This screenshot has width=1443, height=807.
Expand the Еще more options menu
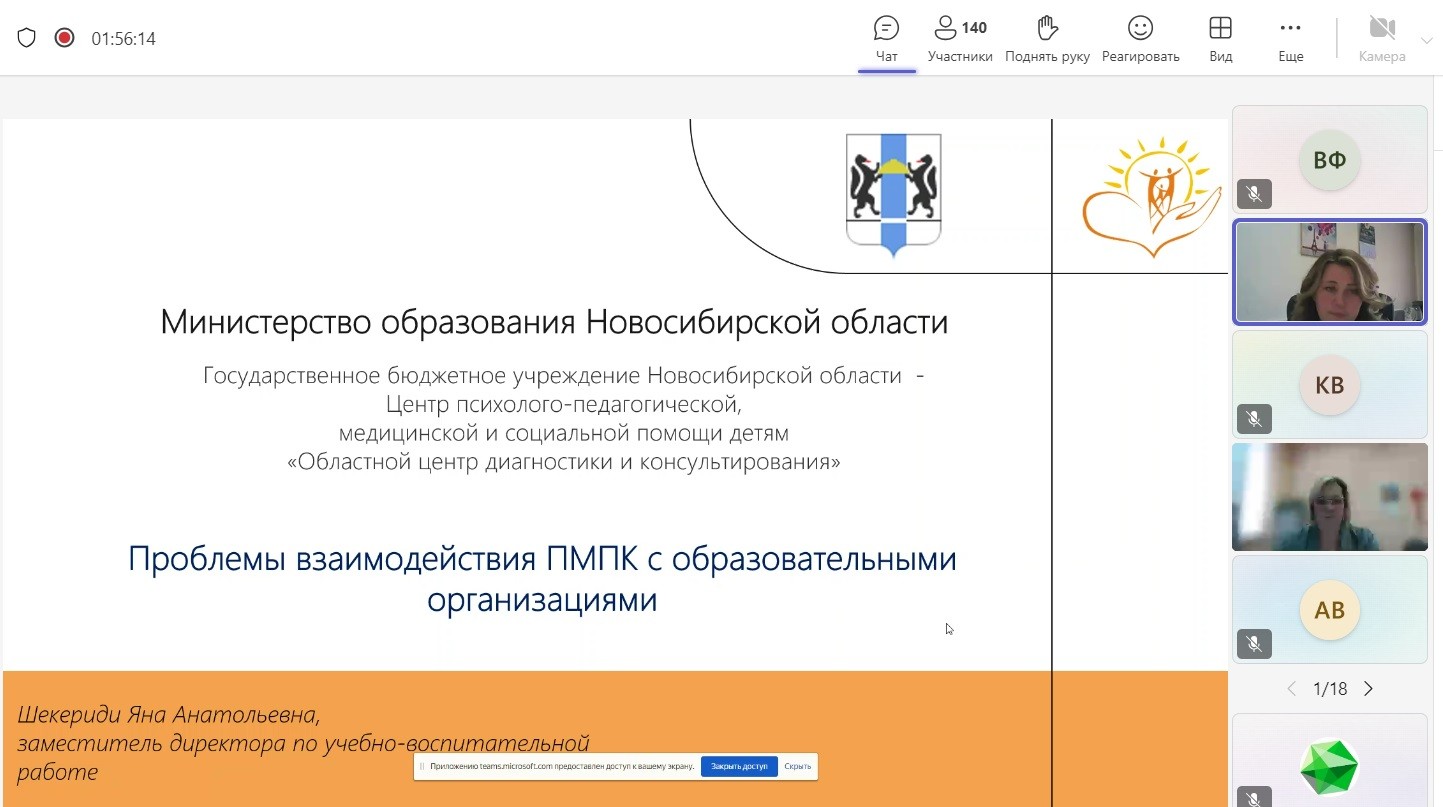pyautogui.click(x=1290, y=39)
